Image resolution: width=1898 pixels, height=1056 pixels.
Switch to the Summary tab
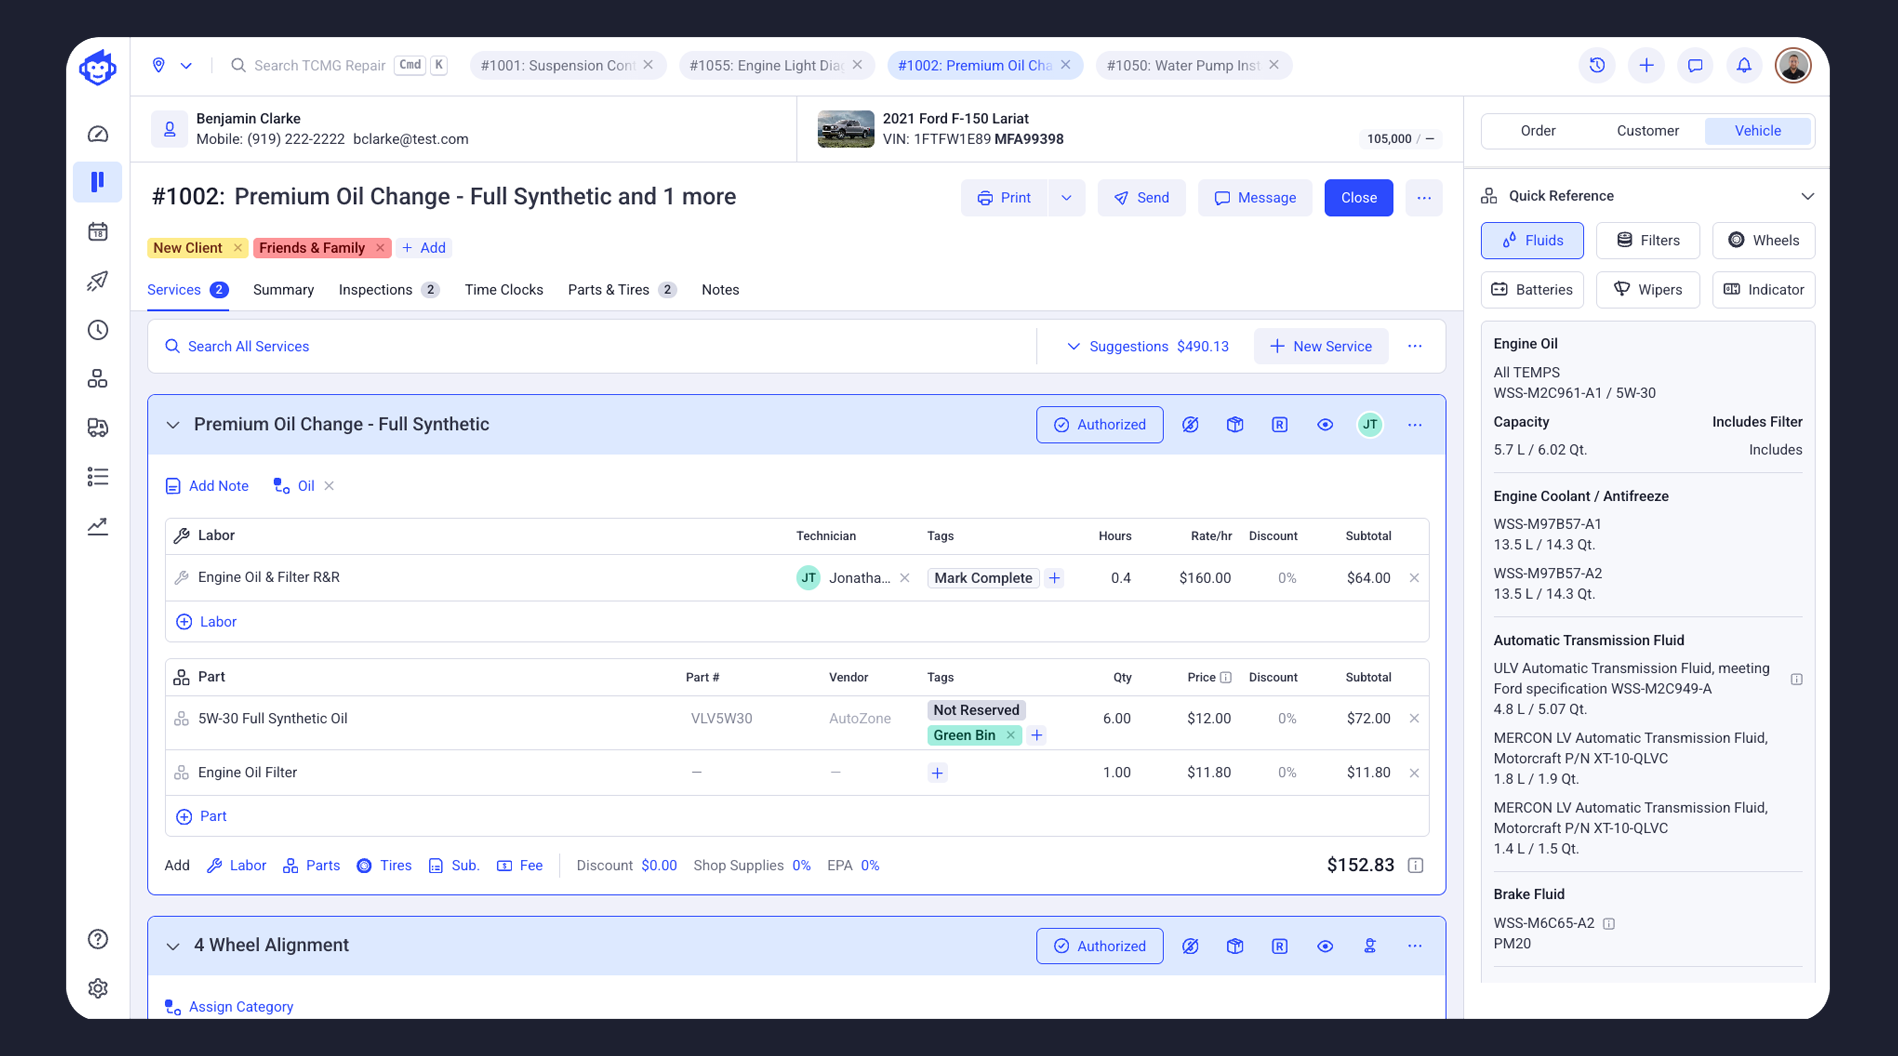283,290
